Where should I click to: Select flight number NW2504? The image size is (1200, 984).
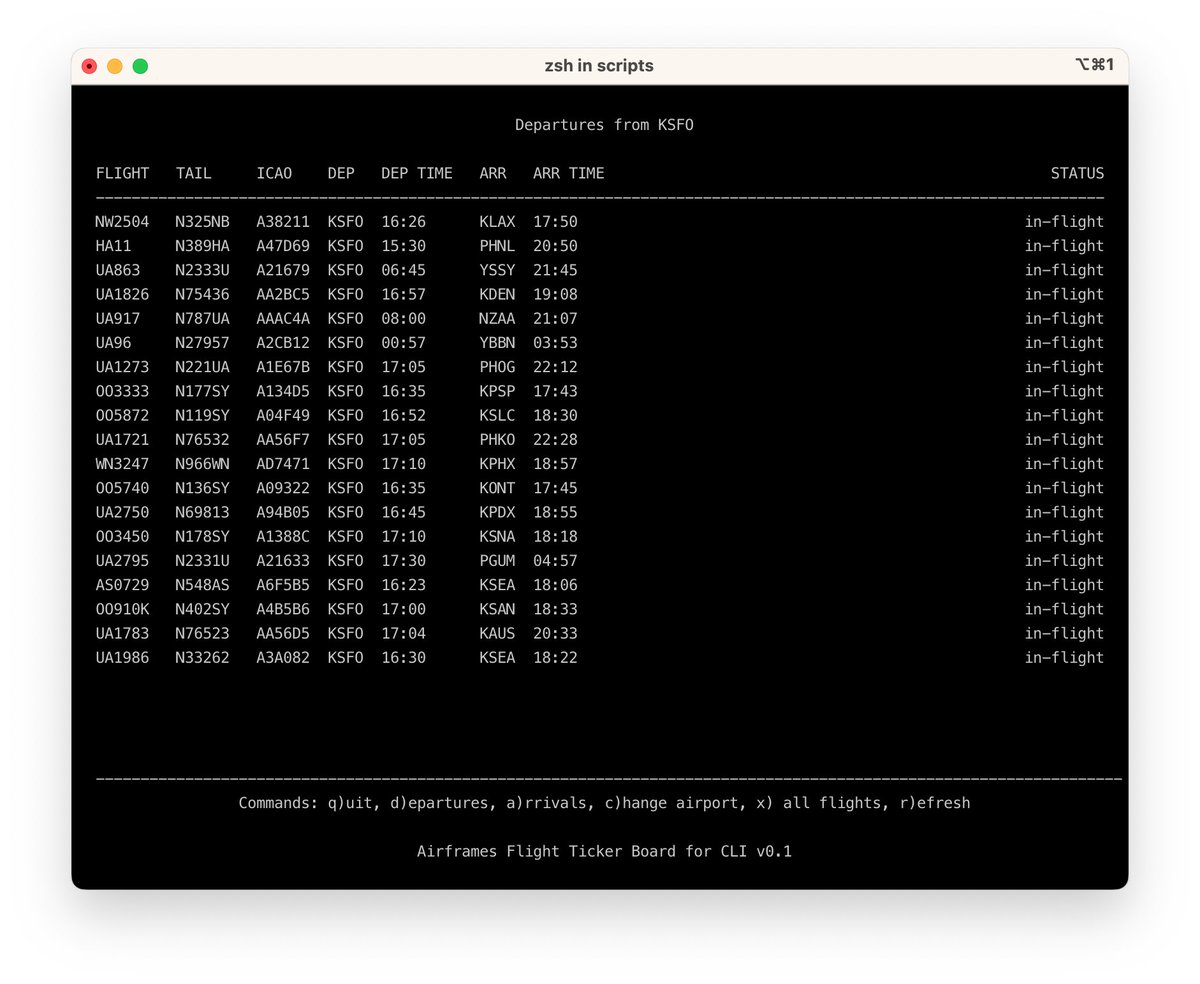122,222
